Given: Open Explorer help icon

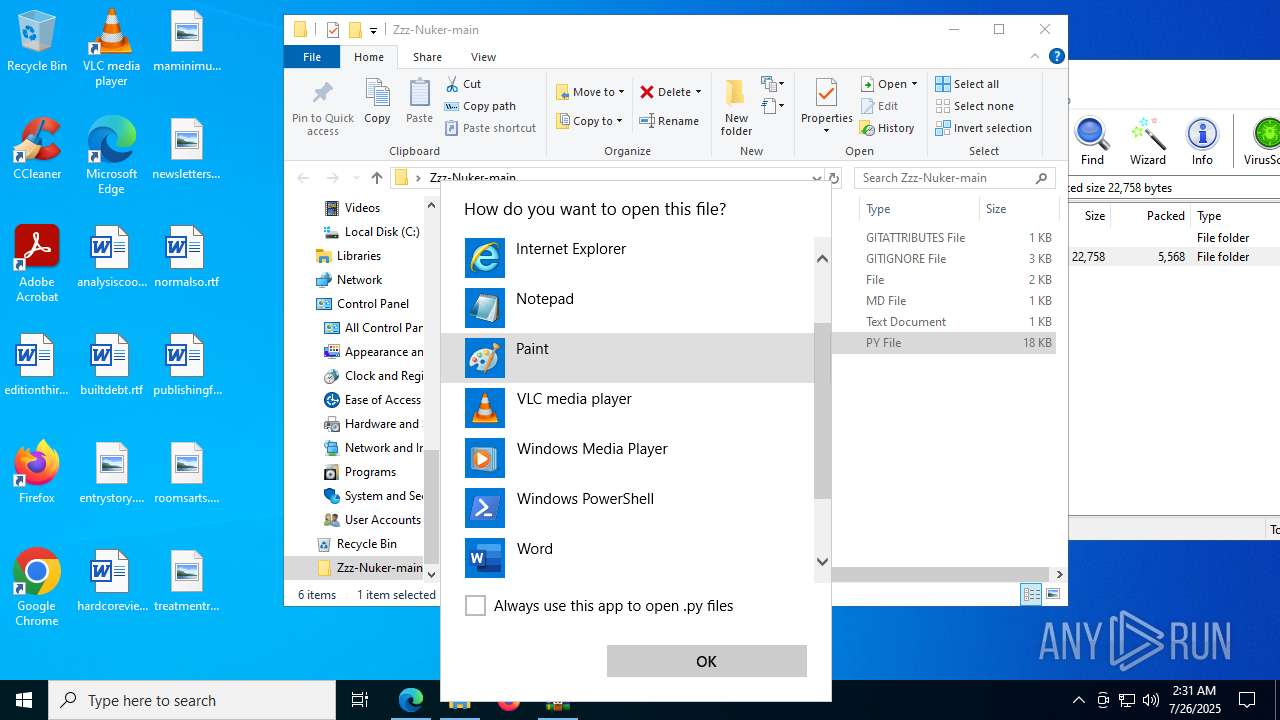Looking at the screenshot, I should [1056, 57].
